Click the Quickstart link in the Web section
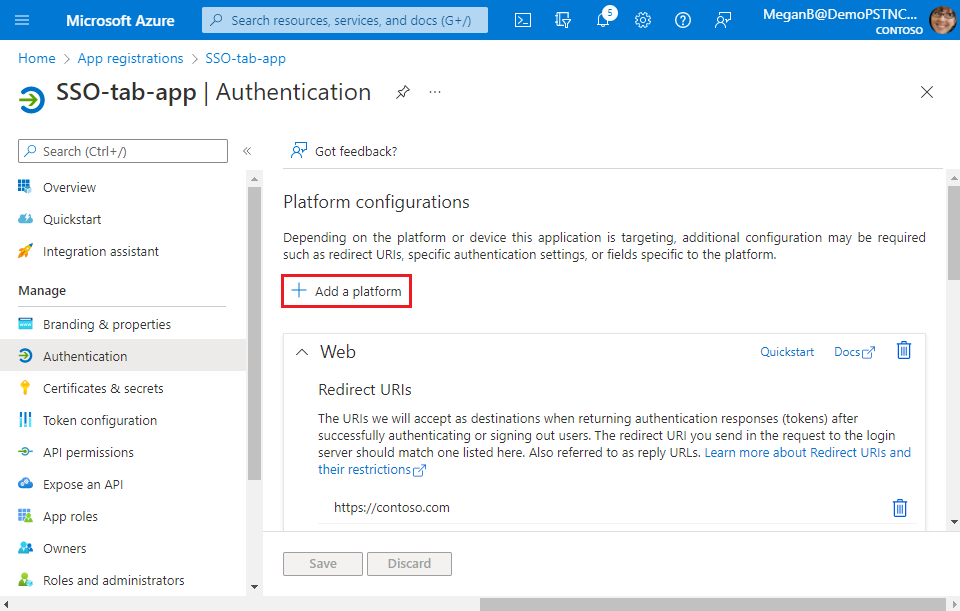 coord(787,351)
